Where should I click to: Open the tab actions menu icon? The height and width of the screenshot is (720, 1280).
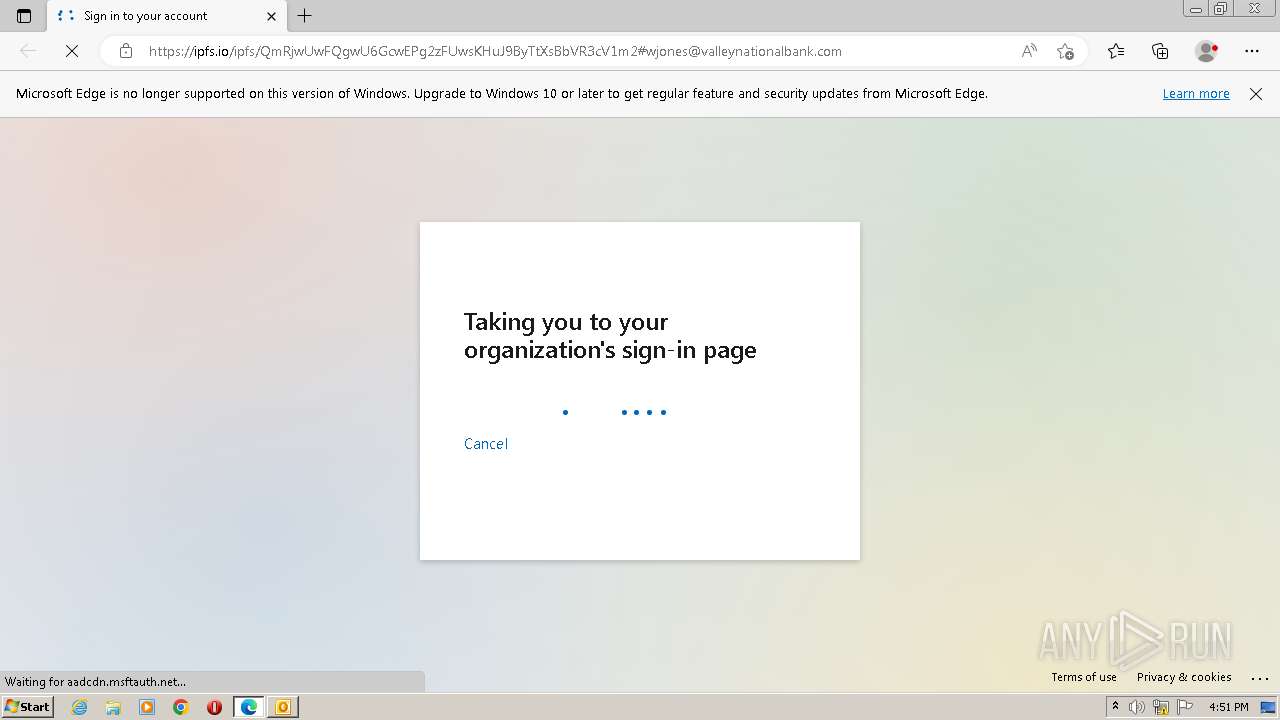24,16
